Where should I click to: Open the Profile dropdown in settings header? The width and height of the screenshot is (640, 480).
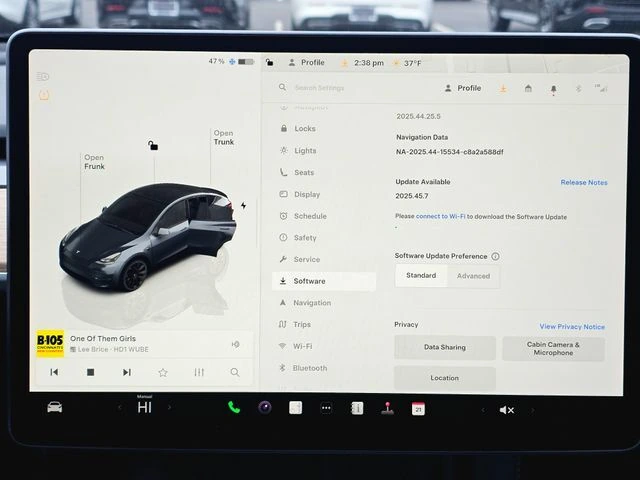pyautogui.click(x=463, y=88)
